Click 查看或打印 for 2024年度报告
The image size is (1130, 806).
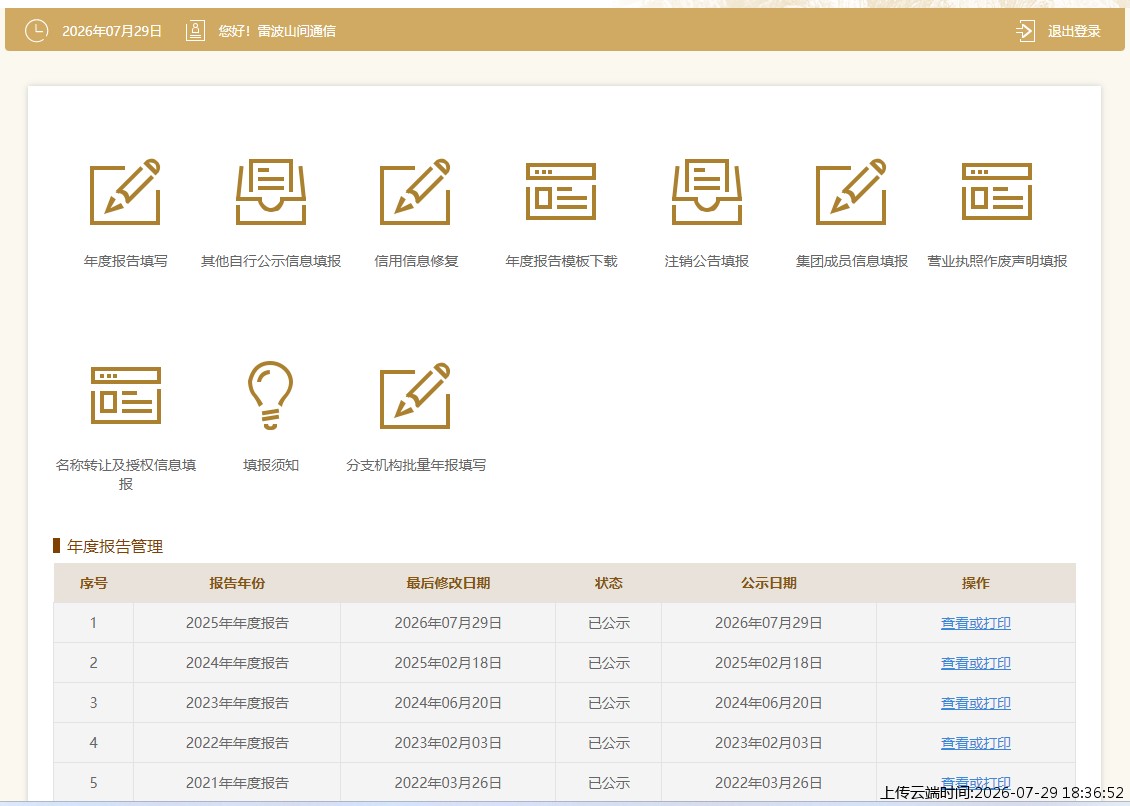pos(976,663)
